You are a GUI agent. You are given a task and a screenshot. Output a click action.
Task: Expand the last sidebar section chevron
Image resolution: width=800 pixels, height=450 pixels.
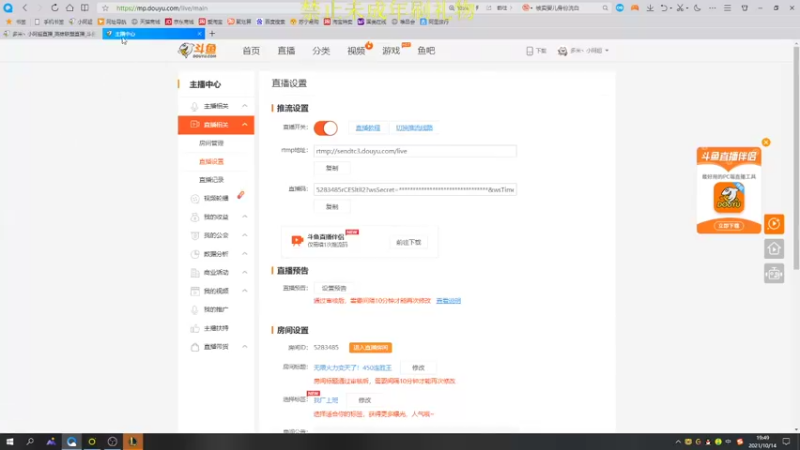click(x=245, y=347)
